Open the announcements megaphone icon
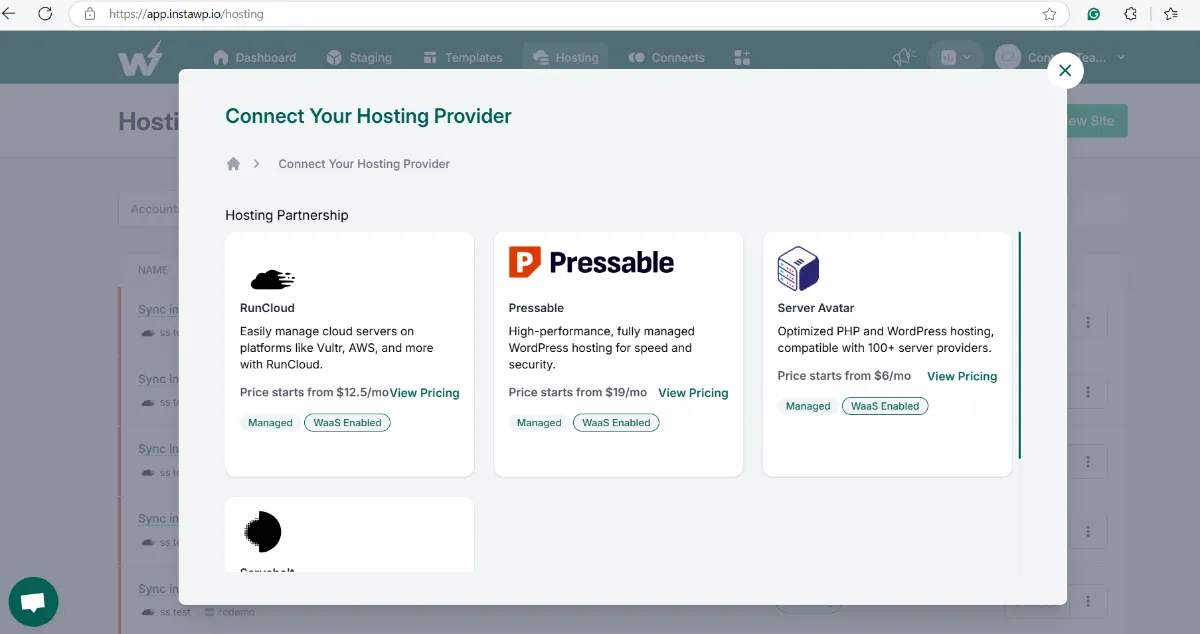Image resolution: width=1200 pixels, height=634 pixels. point(904,58)
